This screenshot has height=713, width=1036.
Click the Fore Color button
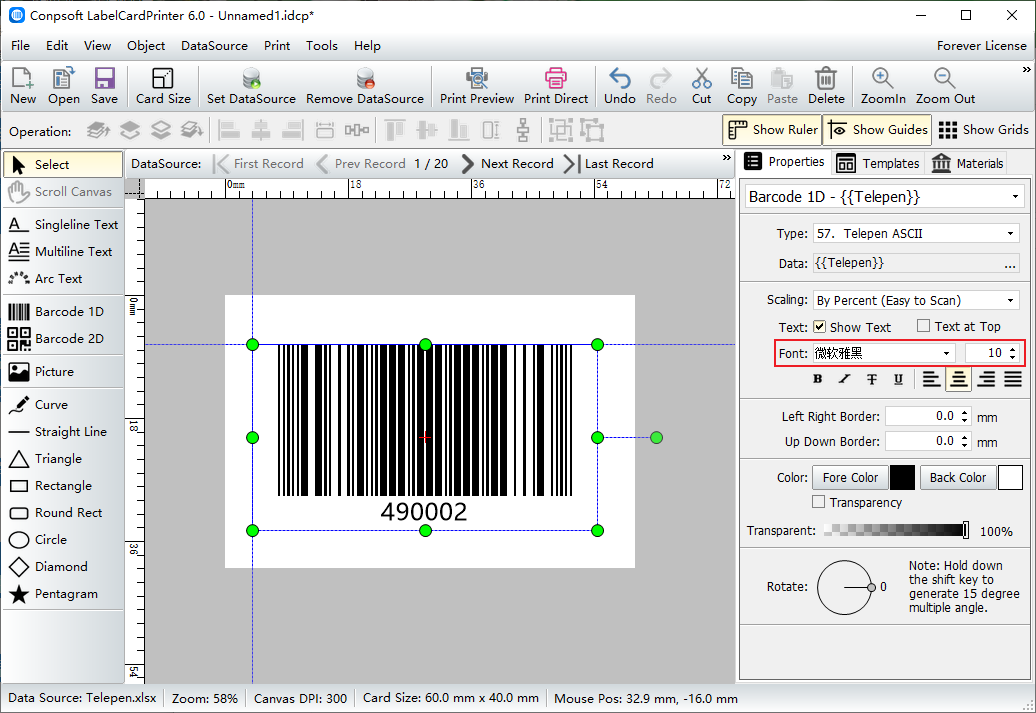(850, 477)
